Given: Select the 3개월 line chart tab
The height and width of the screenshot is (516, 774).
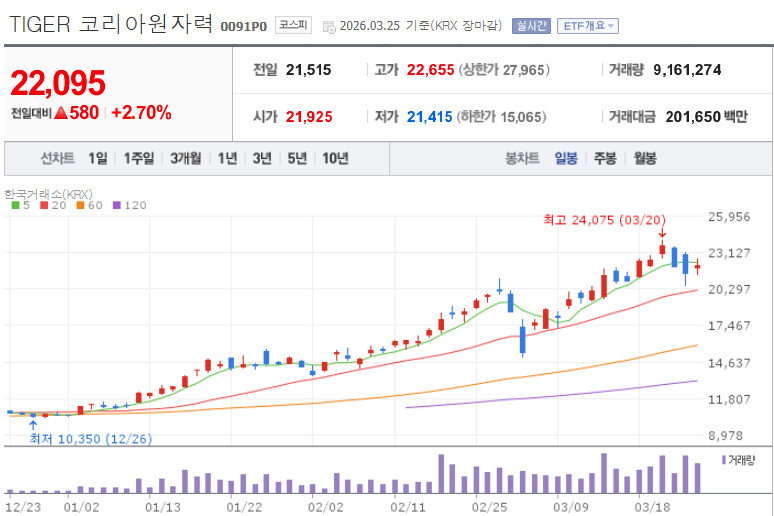Looking at the screenshot, I should pyautogui.click(x=186, y=159).
